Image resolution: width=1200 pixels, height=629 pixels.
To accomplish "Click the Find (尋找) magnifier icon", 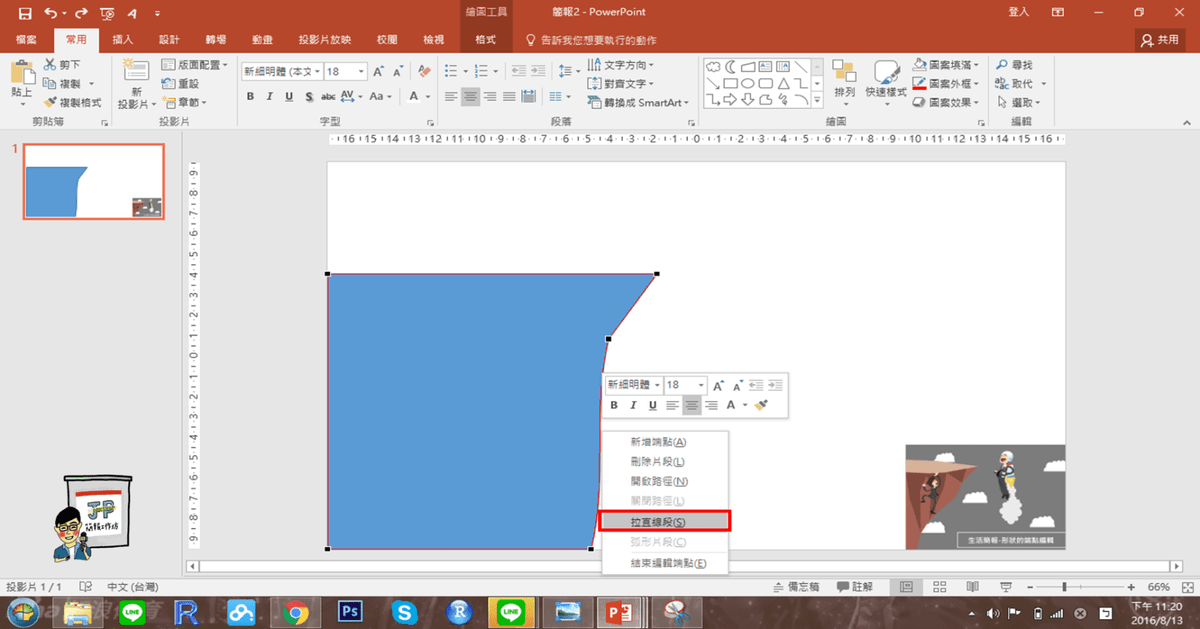I will (1002, 65).
